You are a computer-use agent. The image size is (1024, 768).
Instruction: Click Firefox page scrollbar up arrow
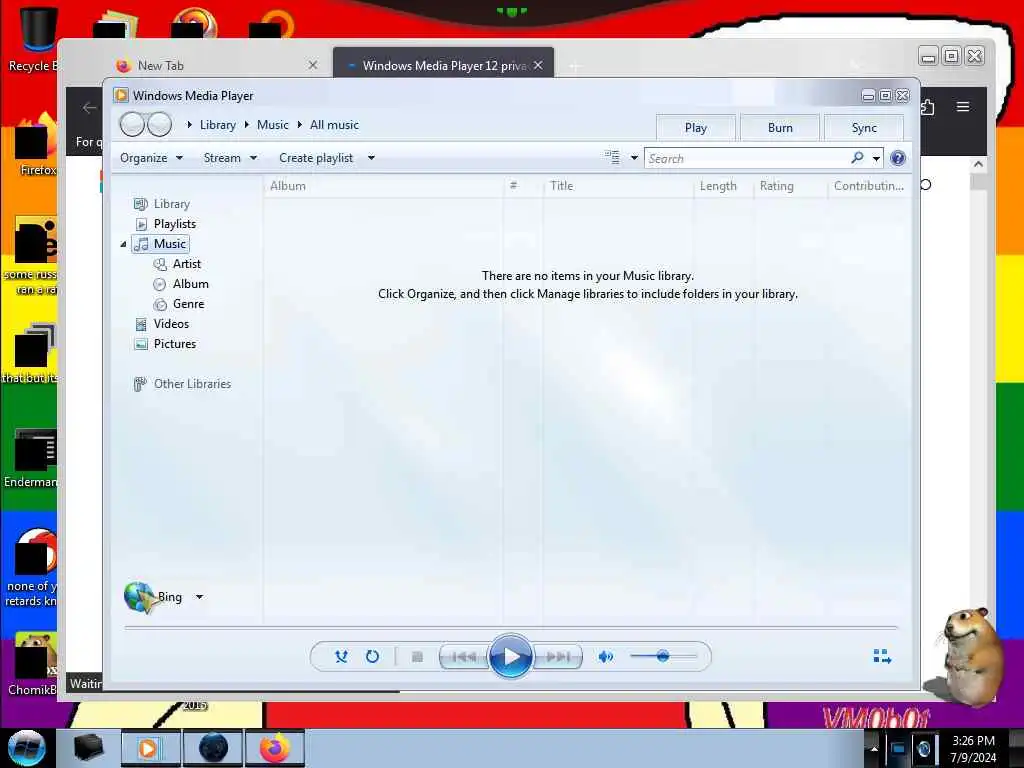coord(978,165)
